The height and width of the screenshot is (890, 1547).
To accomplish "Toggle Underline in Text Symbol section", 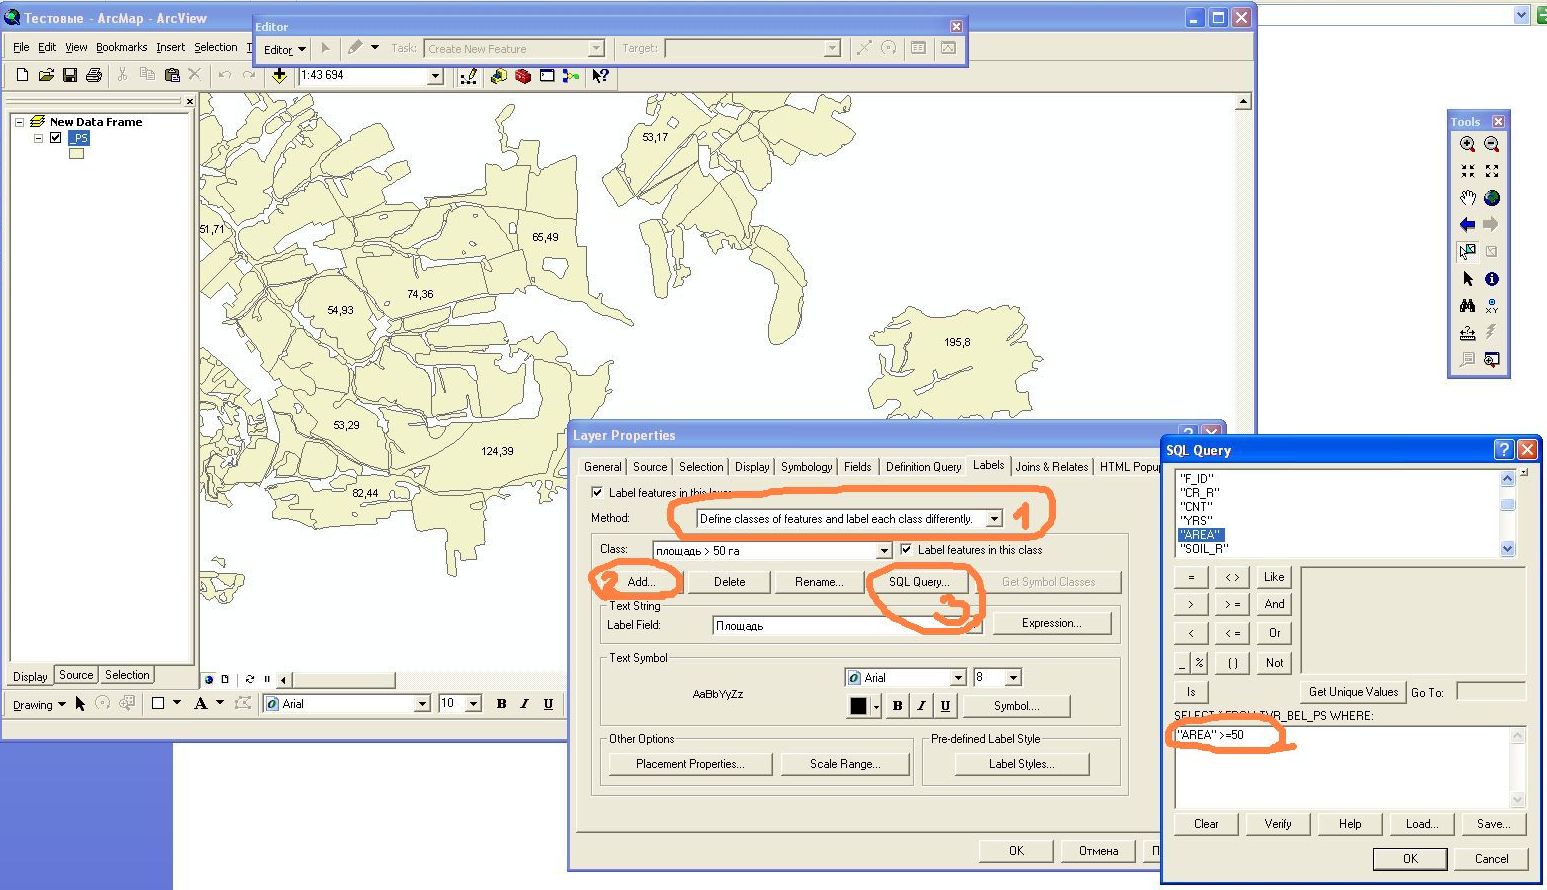I will (x=945, y=706).
